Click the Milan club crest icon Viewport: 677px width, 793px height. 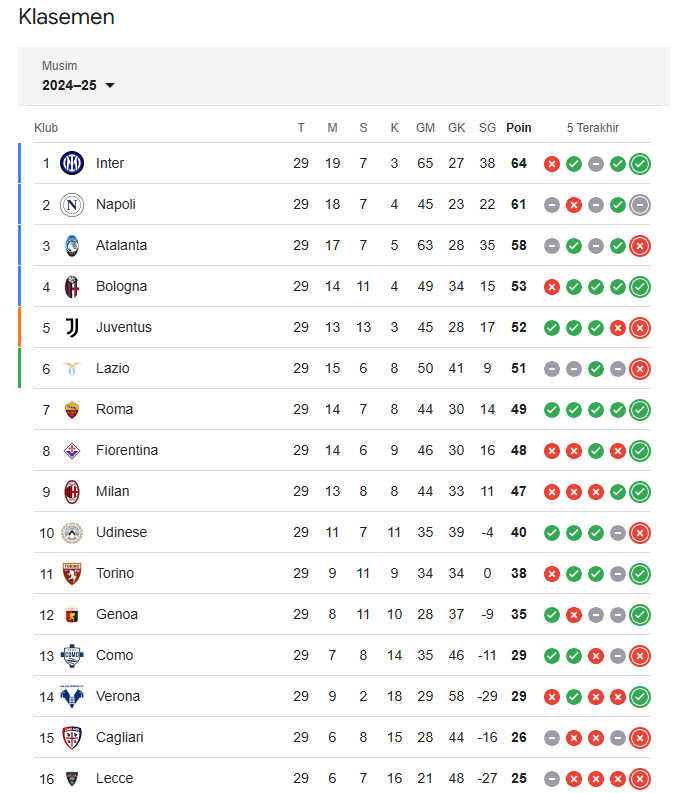[72, 491]
